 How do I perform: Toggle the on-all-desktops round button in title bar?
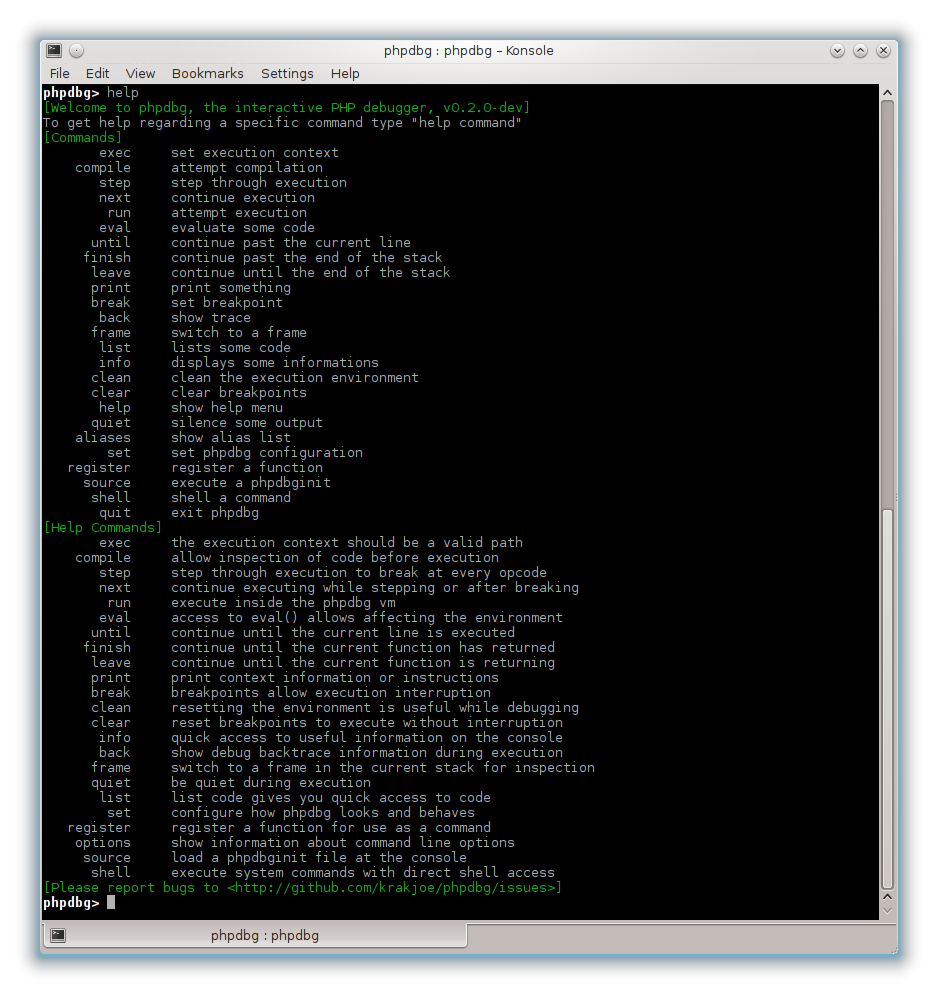tap(76, 51)
